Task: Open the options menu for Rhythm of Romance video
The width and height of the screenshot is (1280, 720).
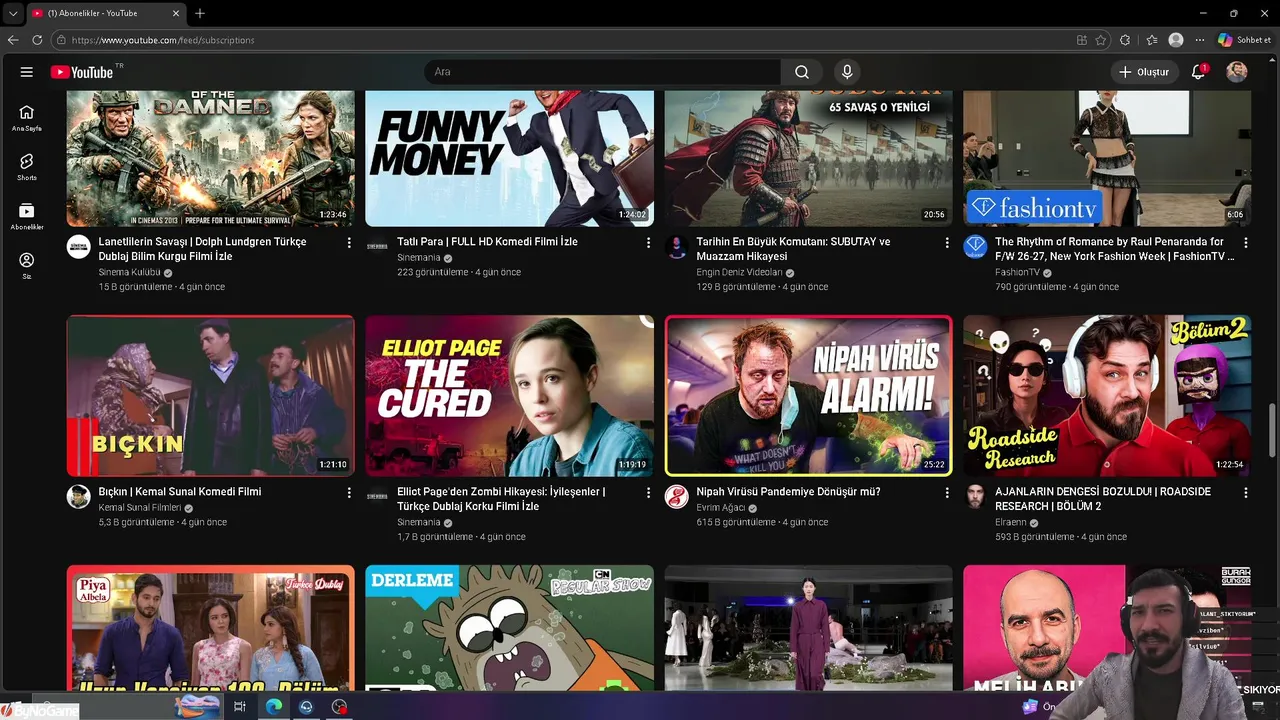Action: 1246,243
